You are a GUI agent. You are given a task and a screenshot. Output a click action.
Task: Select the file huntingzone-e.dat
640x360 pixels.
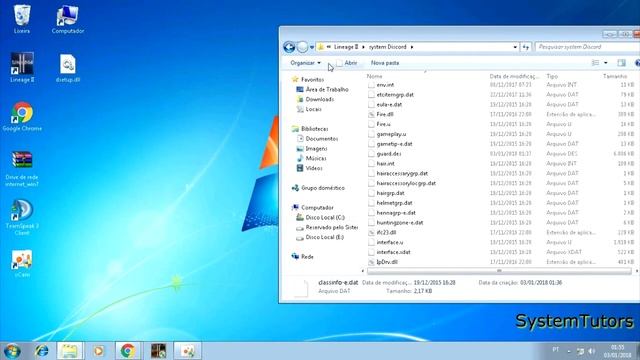400,222
